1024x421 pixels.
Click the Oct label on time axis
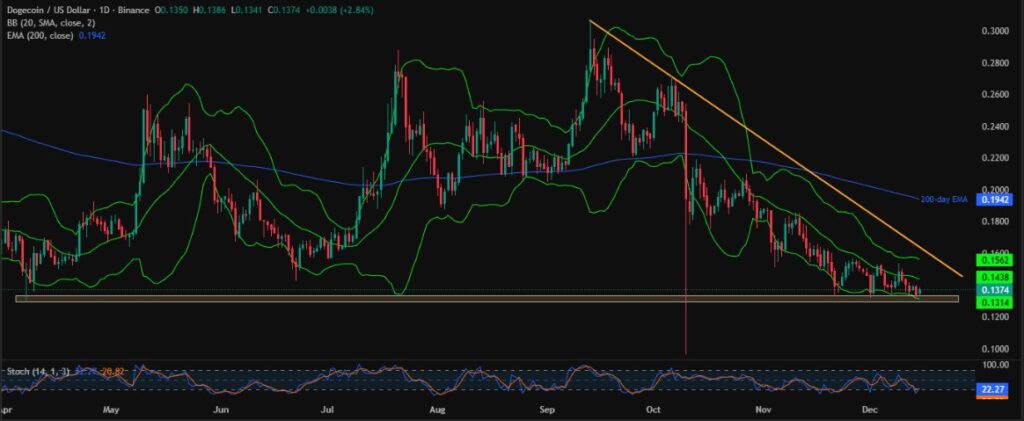654,412
